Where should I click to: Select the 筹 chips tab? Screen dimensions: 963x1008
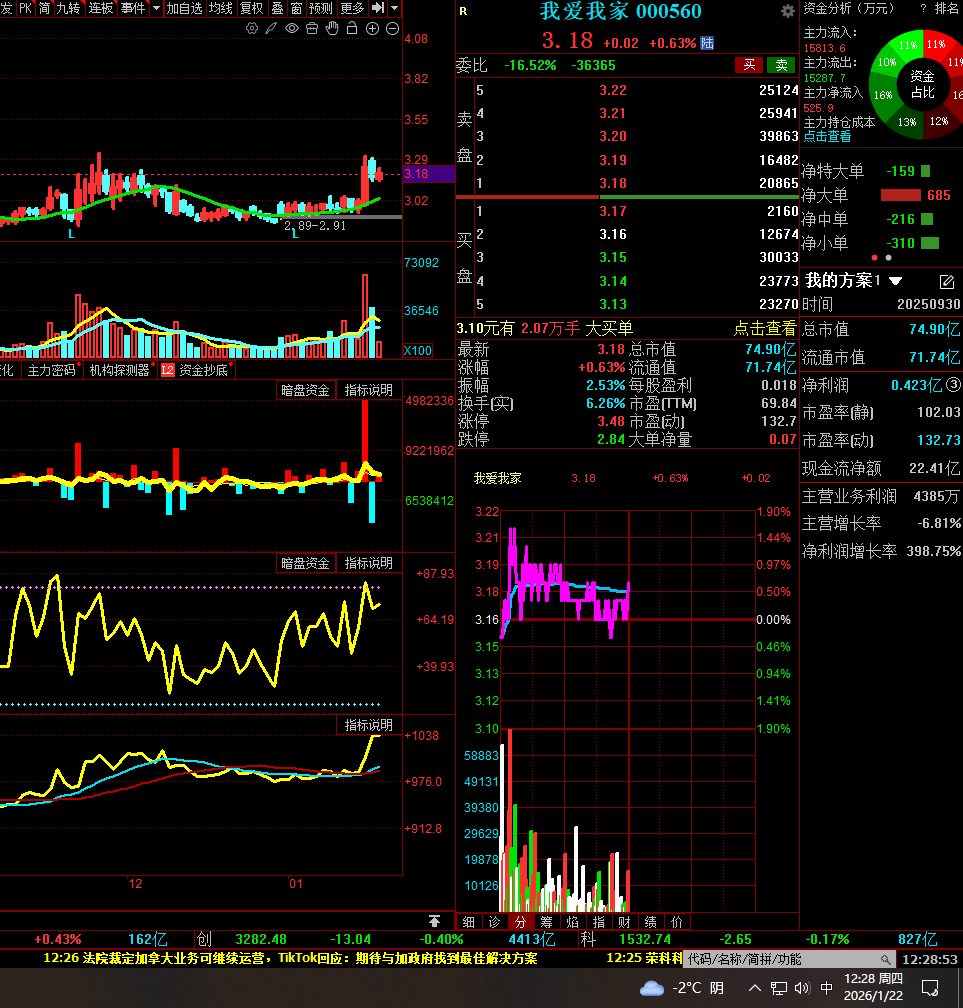(x=546, y=922)
